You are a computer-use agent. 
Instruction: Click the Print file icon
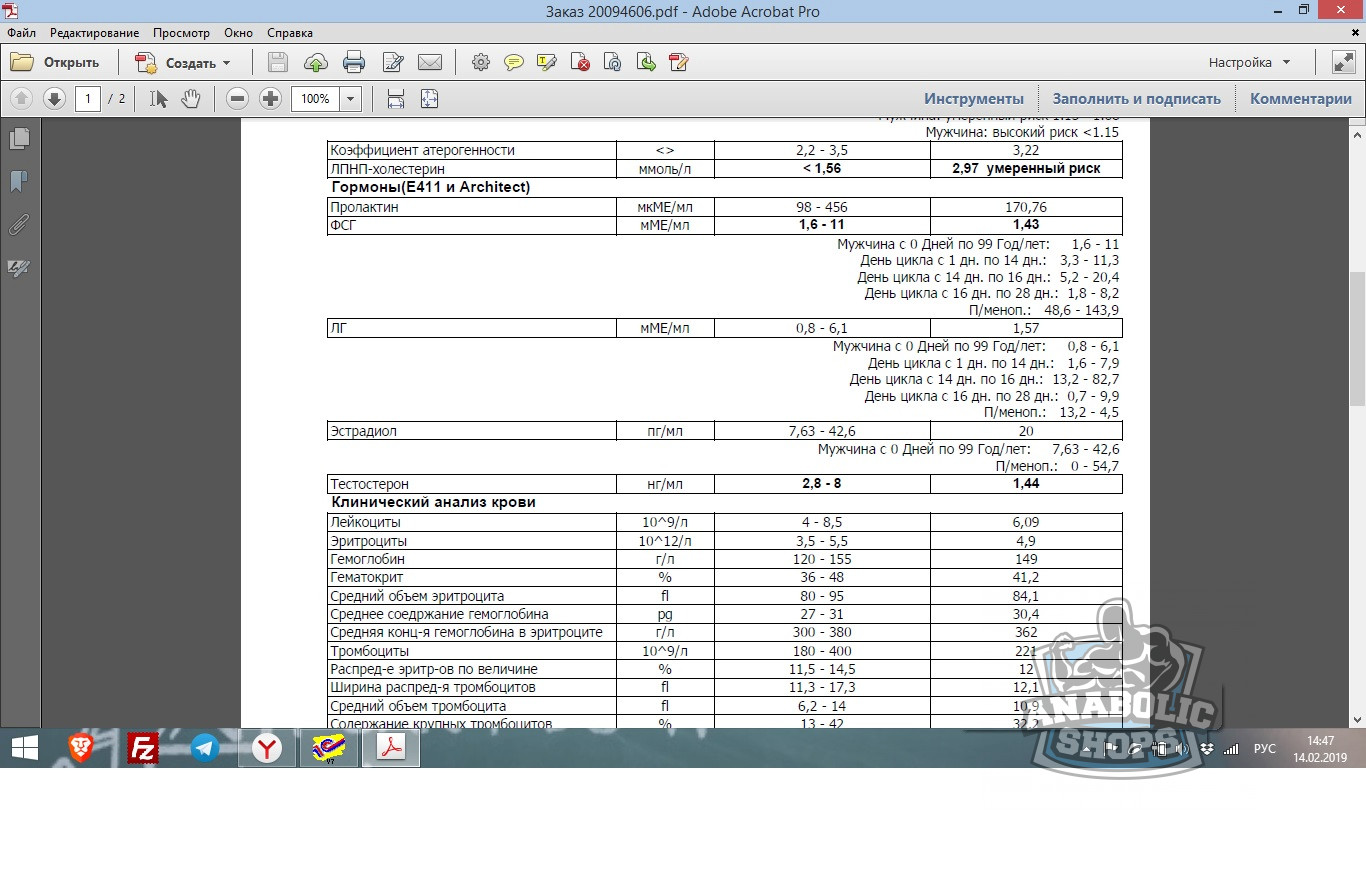pyautogui.click(x=353, y=63)
